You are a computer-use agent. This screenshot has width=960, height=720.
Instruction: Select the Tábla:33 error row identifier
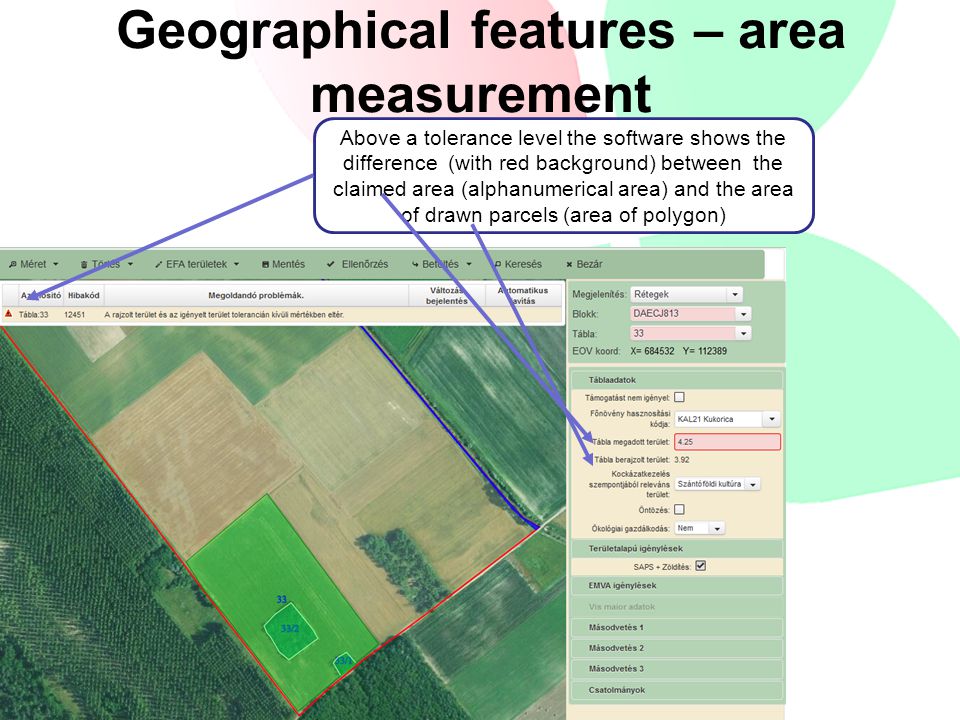tap(34, 315)
